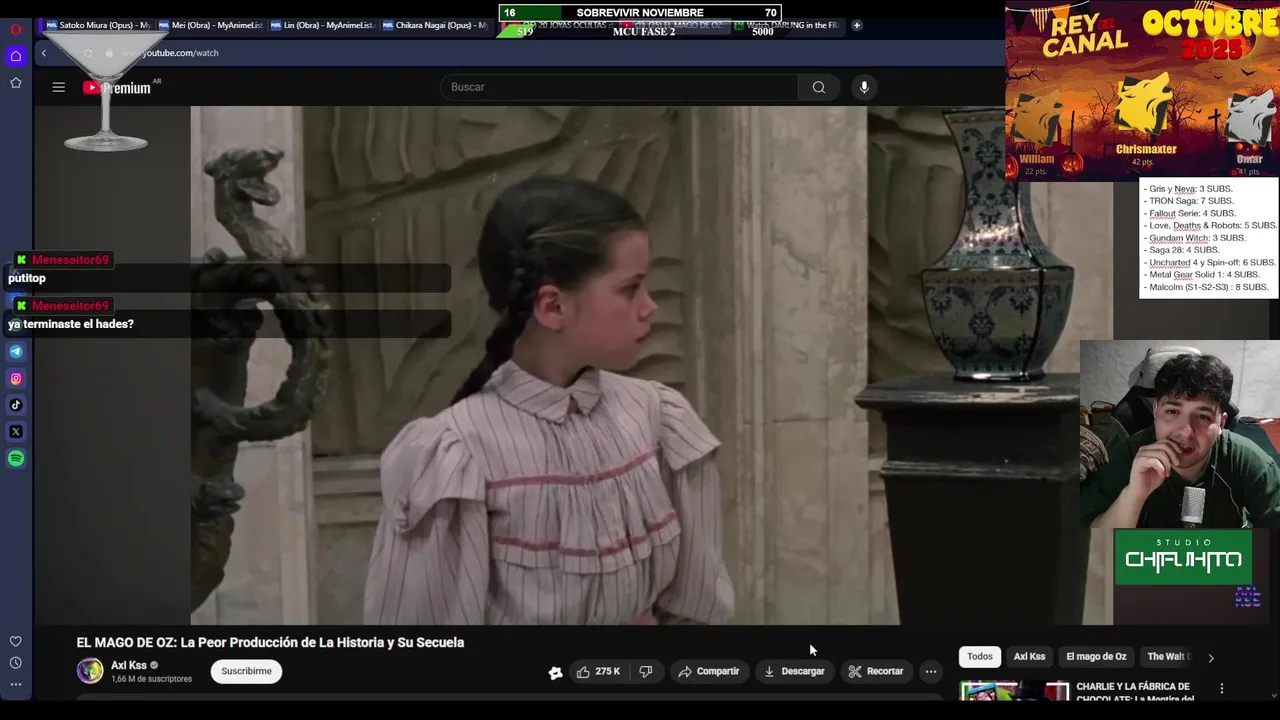Viewport: 1280px width, 720px height.
Task: Select the Todos filter chip
Action: click(x=980, y=657)
